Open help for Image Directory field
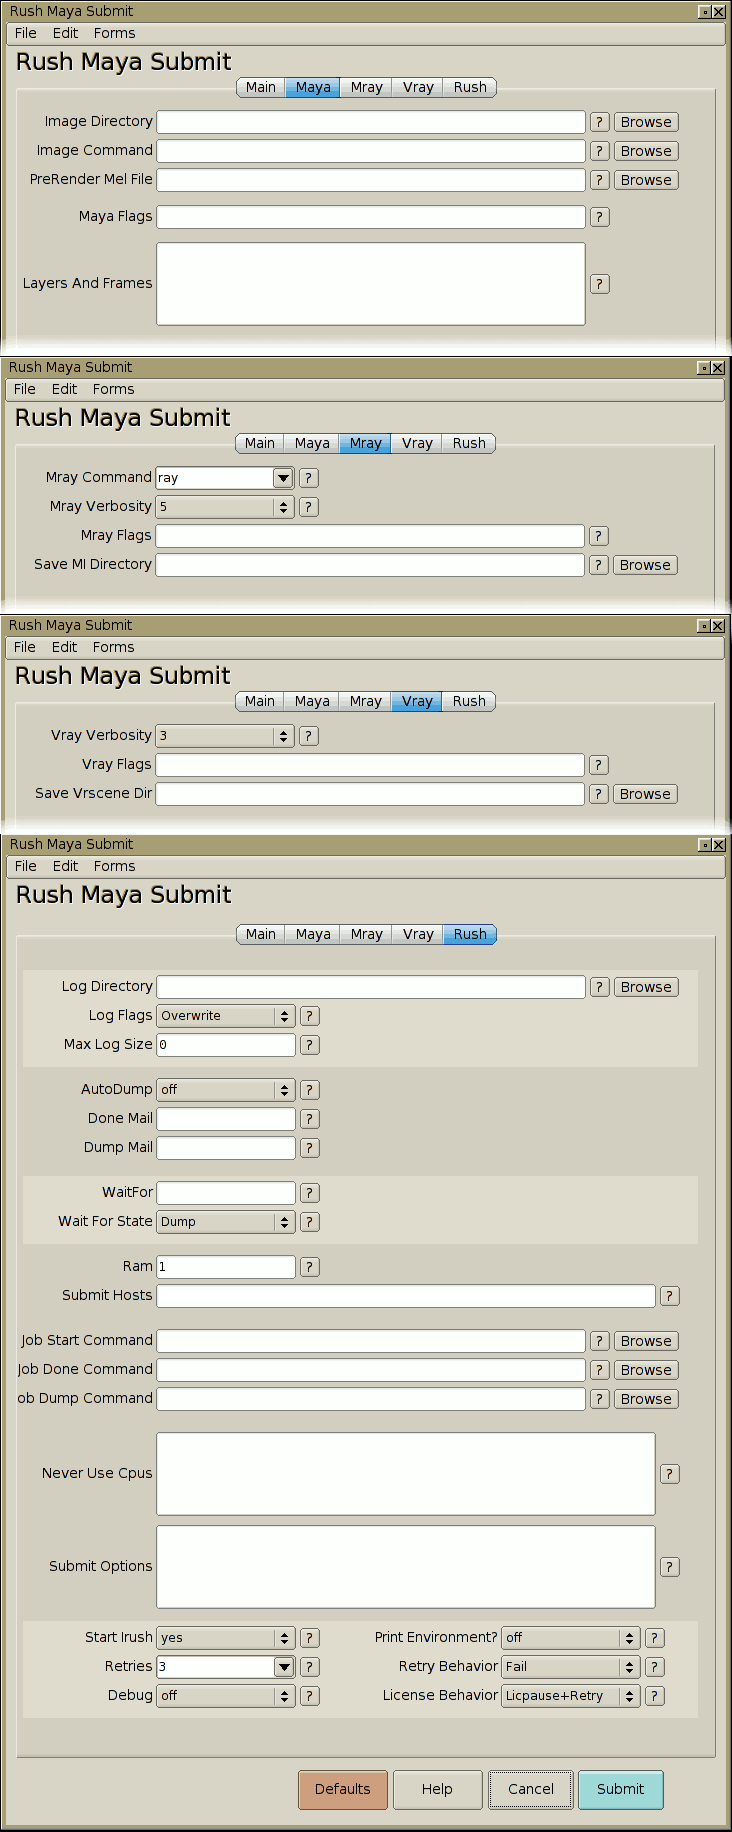This screenshot has height=1832, width=732. click(599, 122)
